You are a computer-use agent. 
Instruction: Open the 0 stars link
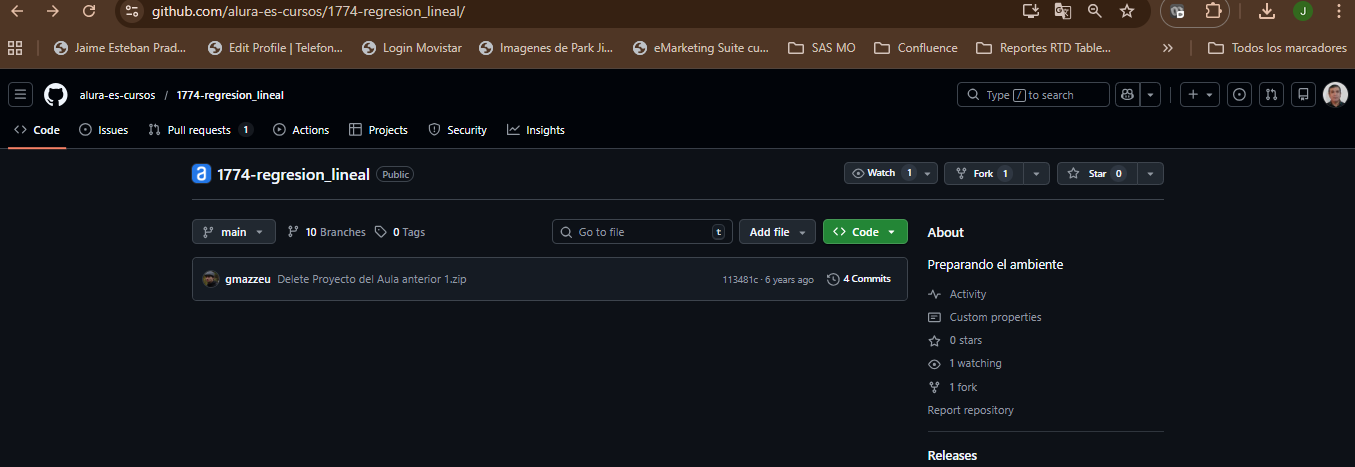(955, 340)
